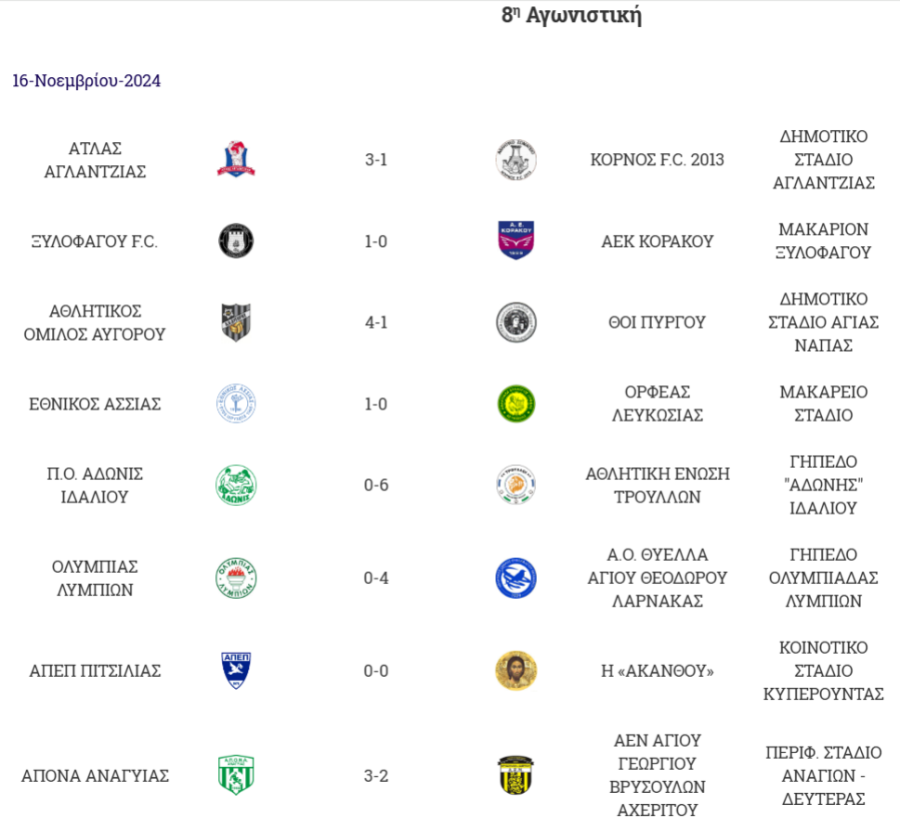This screenshot has height=831, width=900.
Task: Open the 0-6 match result
Action: tap(376, 485)
